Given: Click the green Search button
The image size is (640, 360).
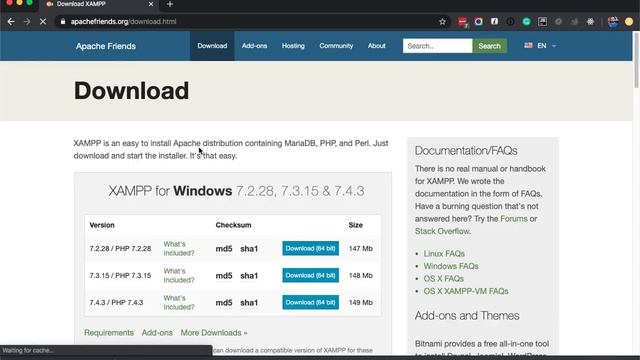Looking at the screenshot, I should pos(489,46).
